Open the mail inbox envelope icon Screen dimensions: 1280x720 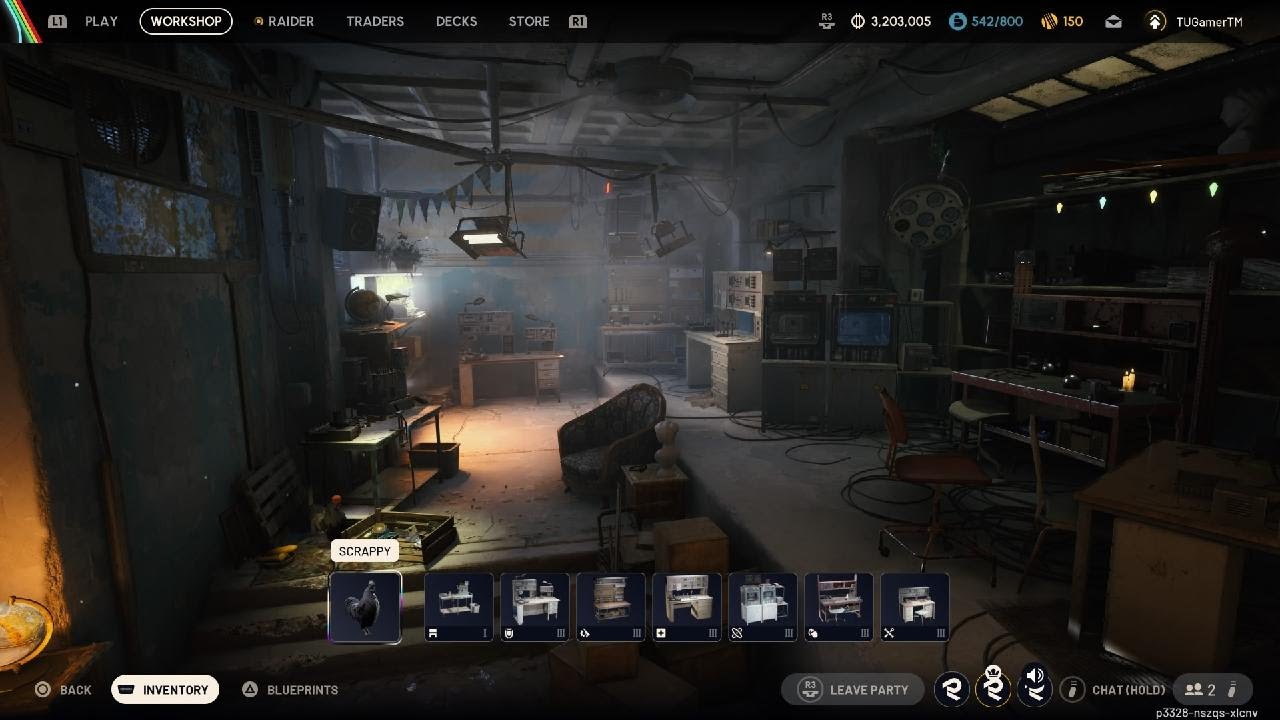click(1113, 21)
